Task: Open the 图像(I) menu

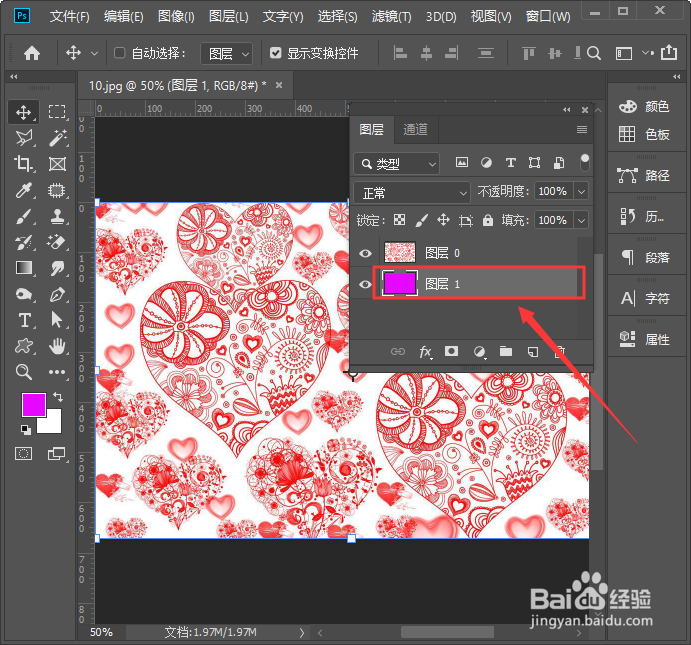Action: coord(176,17)
